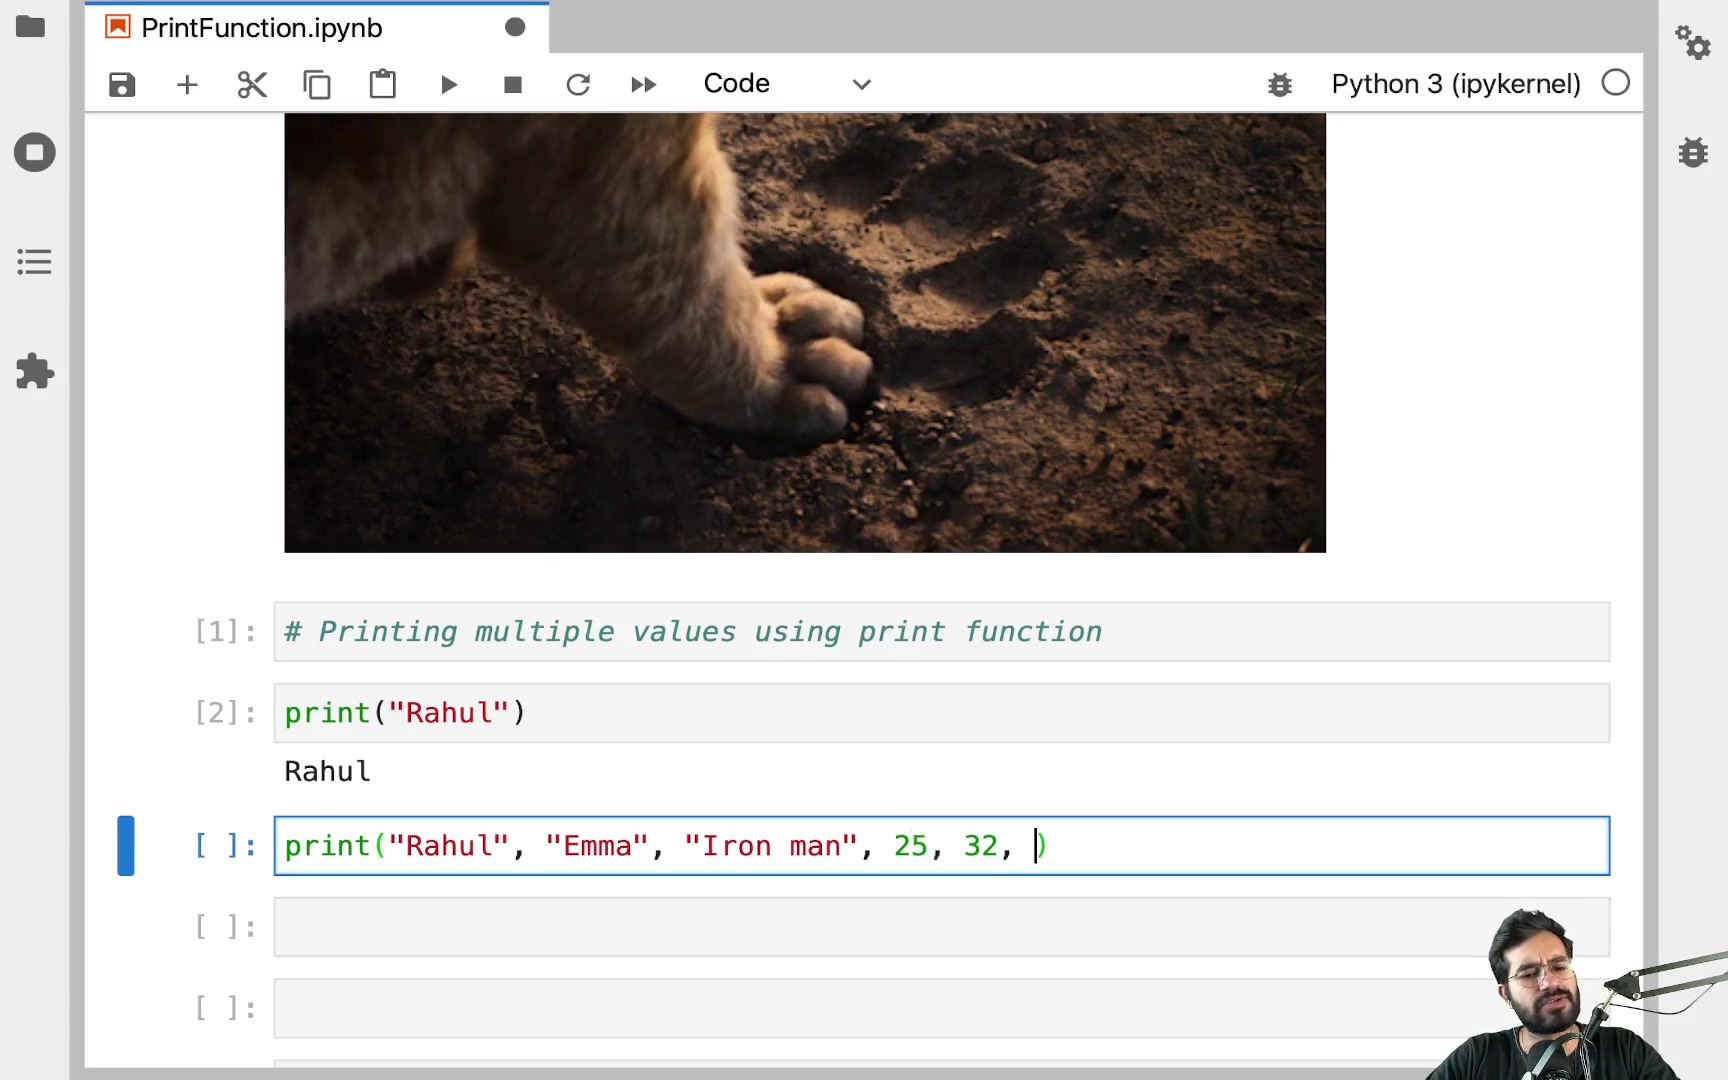Image resolution: width=1728 pixels, height=1080 pixels.
Task: Click the print("Rahul") code cell
Action: [x=941, y=713]
